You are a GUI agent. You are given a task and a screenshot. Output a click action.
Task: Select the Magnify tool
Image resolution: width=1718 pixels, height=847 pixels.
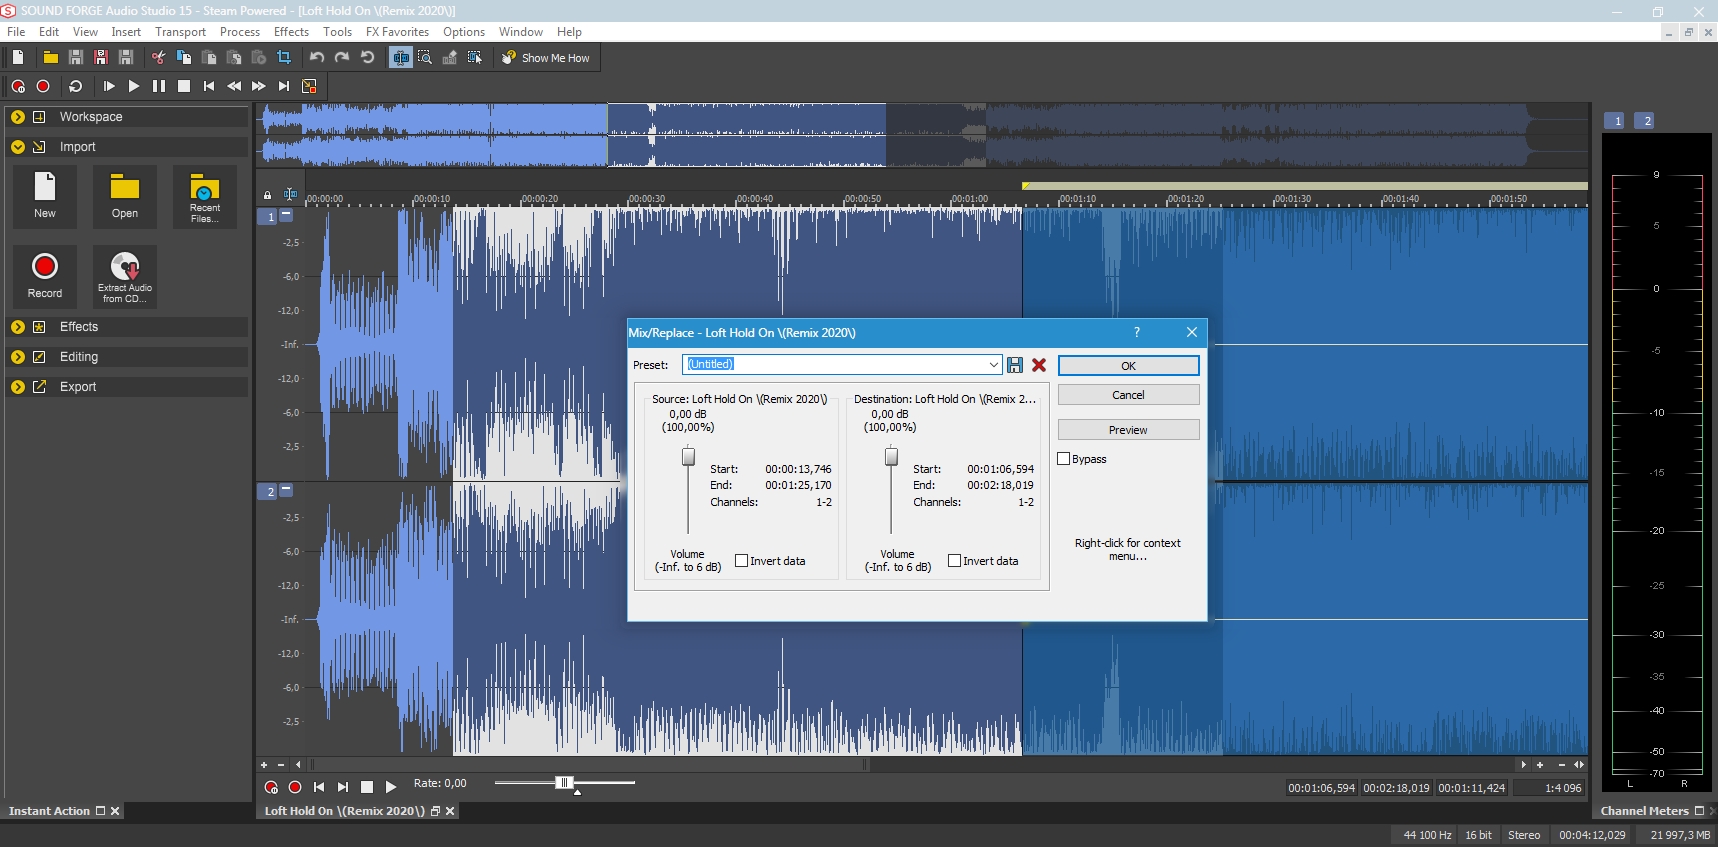[425, 58]
